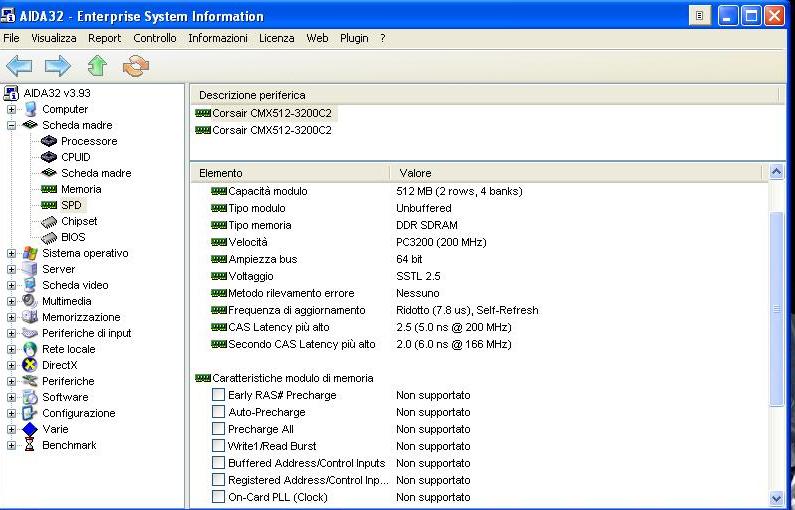Toggle On-Card PLL (Clock) checkbox

(219, 497)
